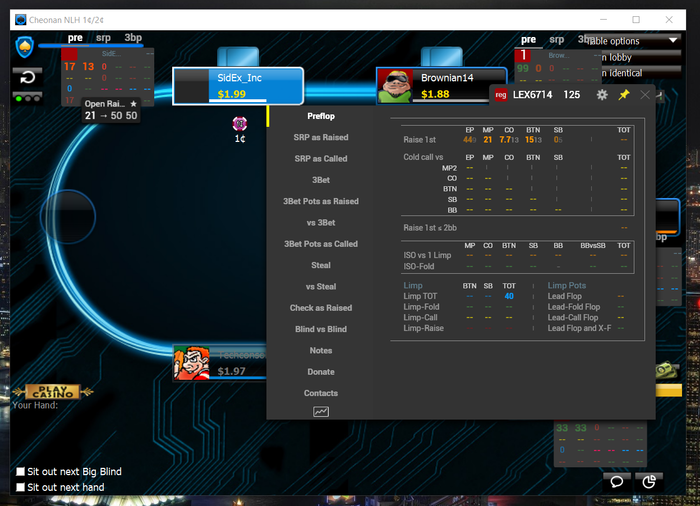Click Brownian14 player avatar

click(x=395, y=86)
